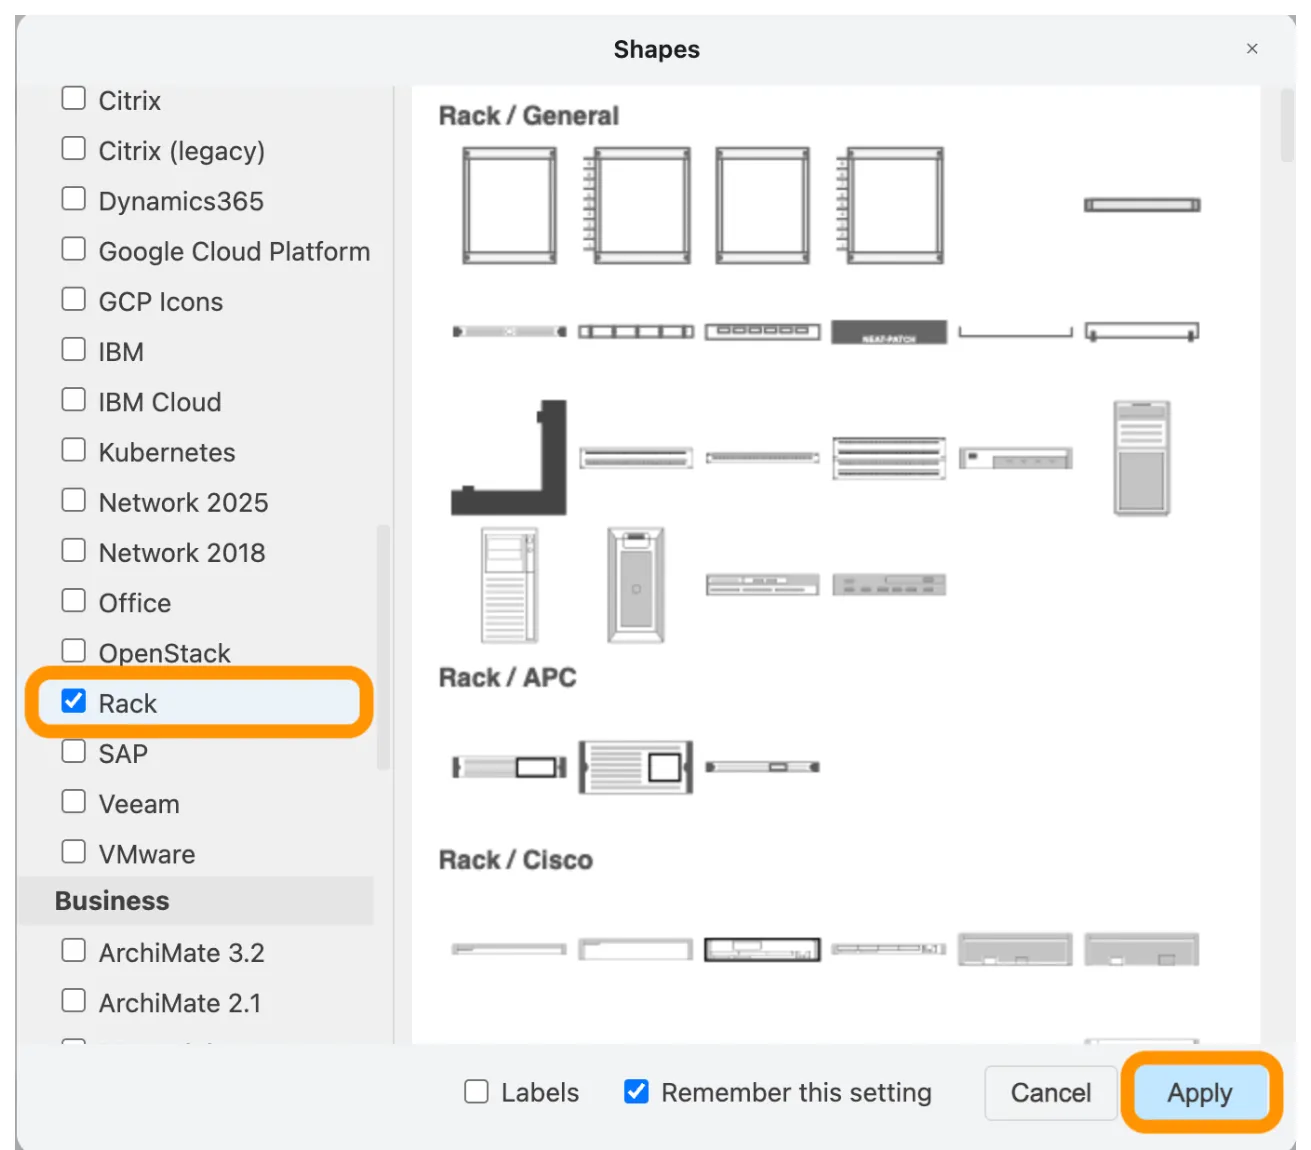
Task: Select the dark NEAT-PATCH panel shape
Action: point(889,331)
